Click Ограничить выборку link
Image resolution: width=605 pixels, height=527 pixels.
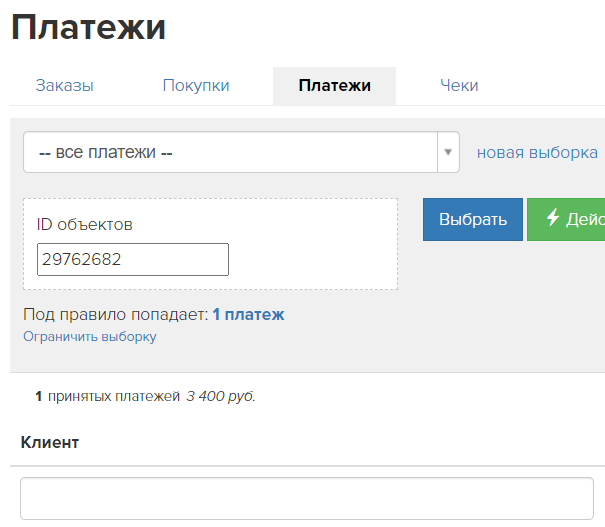[x=90, y=336]
